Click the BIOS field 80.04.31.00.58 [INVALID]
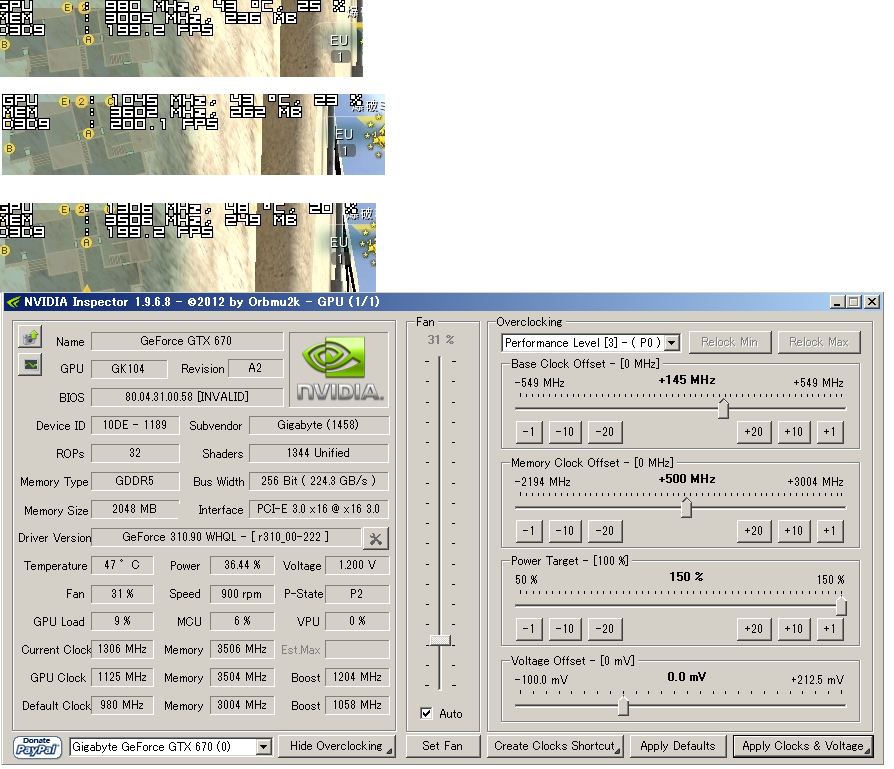Screen dimensions: 894x769 coord(186,397)
